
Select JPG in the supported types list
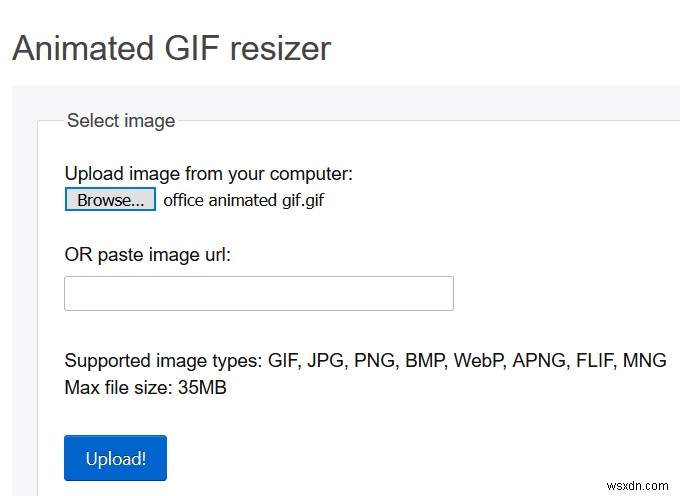point(325,361)
